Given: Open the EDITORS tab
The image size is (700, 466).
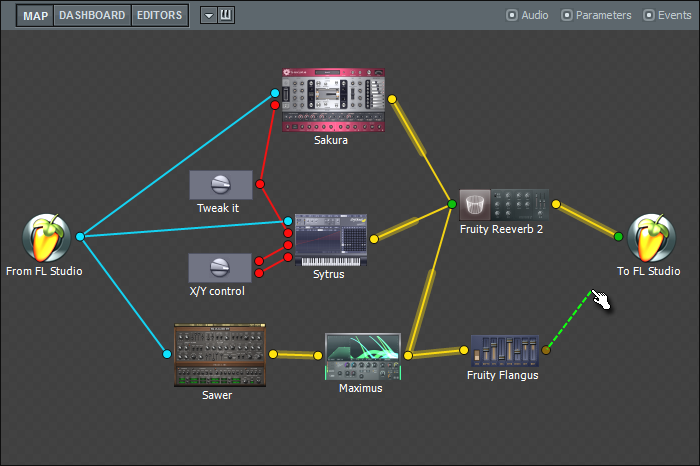Looking at the screenshot, I should point(159,15).
